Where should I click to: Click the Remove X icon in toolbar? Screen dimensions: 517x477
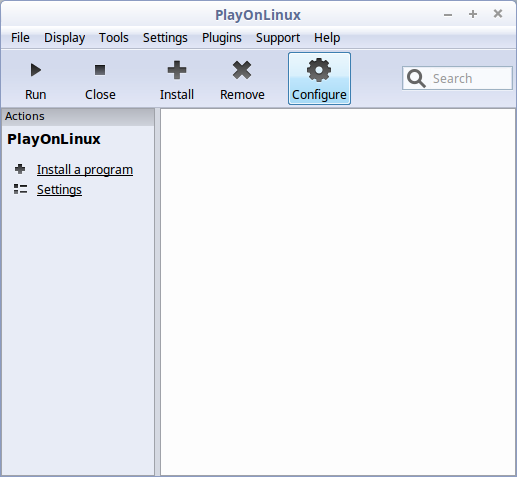(242, 70)
